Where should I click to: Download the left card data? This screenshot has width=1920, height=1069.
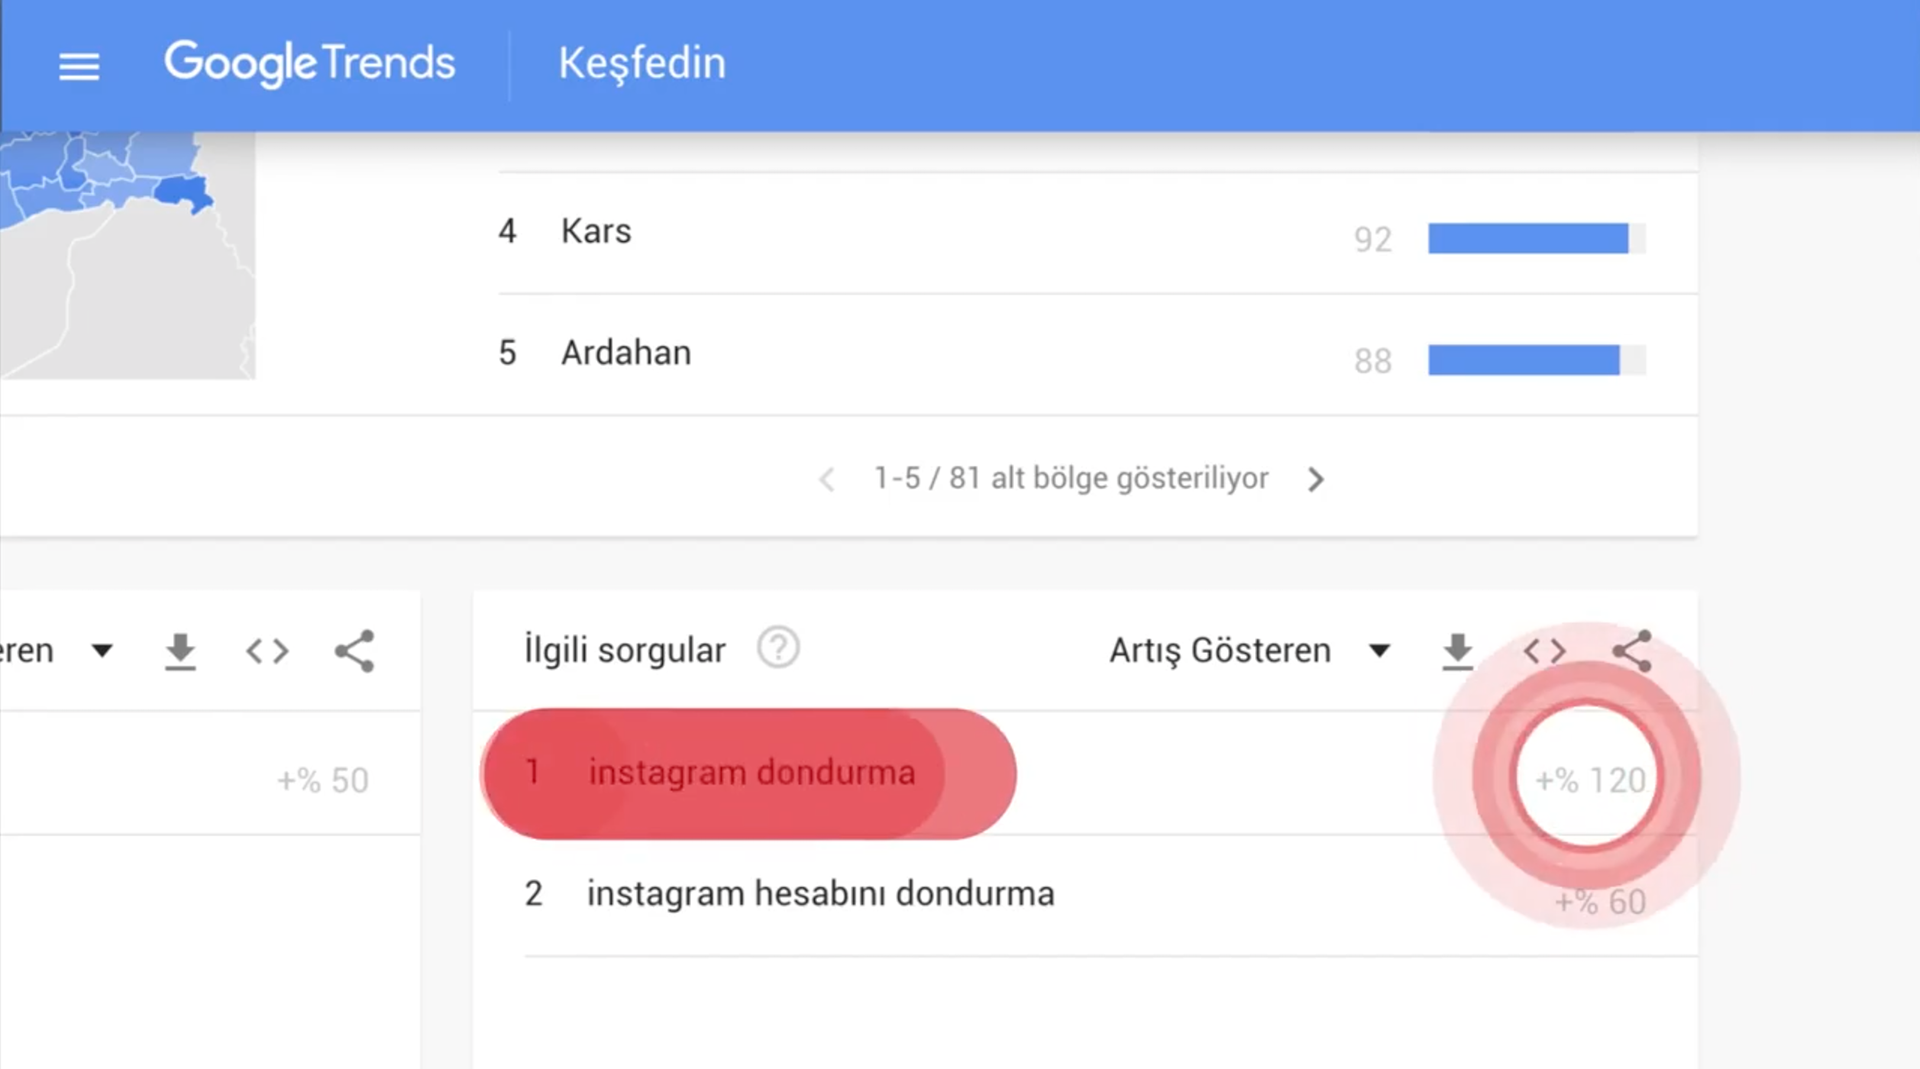pyautogui.click(x=180, y=651)
